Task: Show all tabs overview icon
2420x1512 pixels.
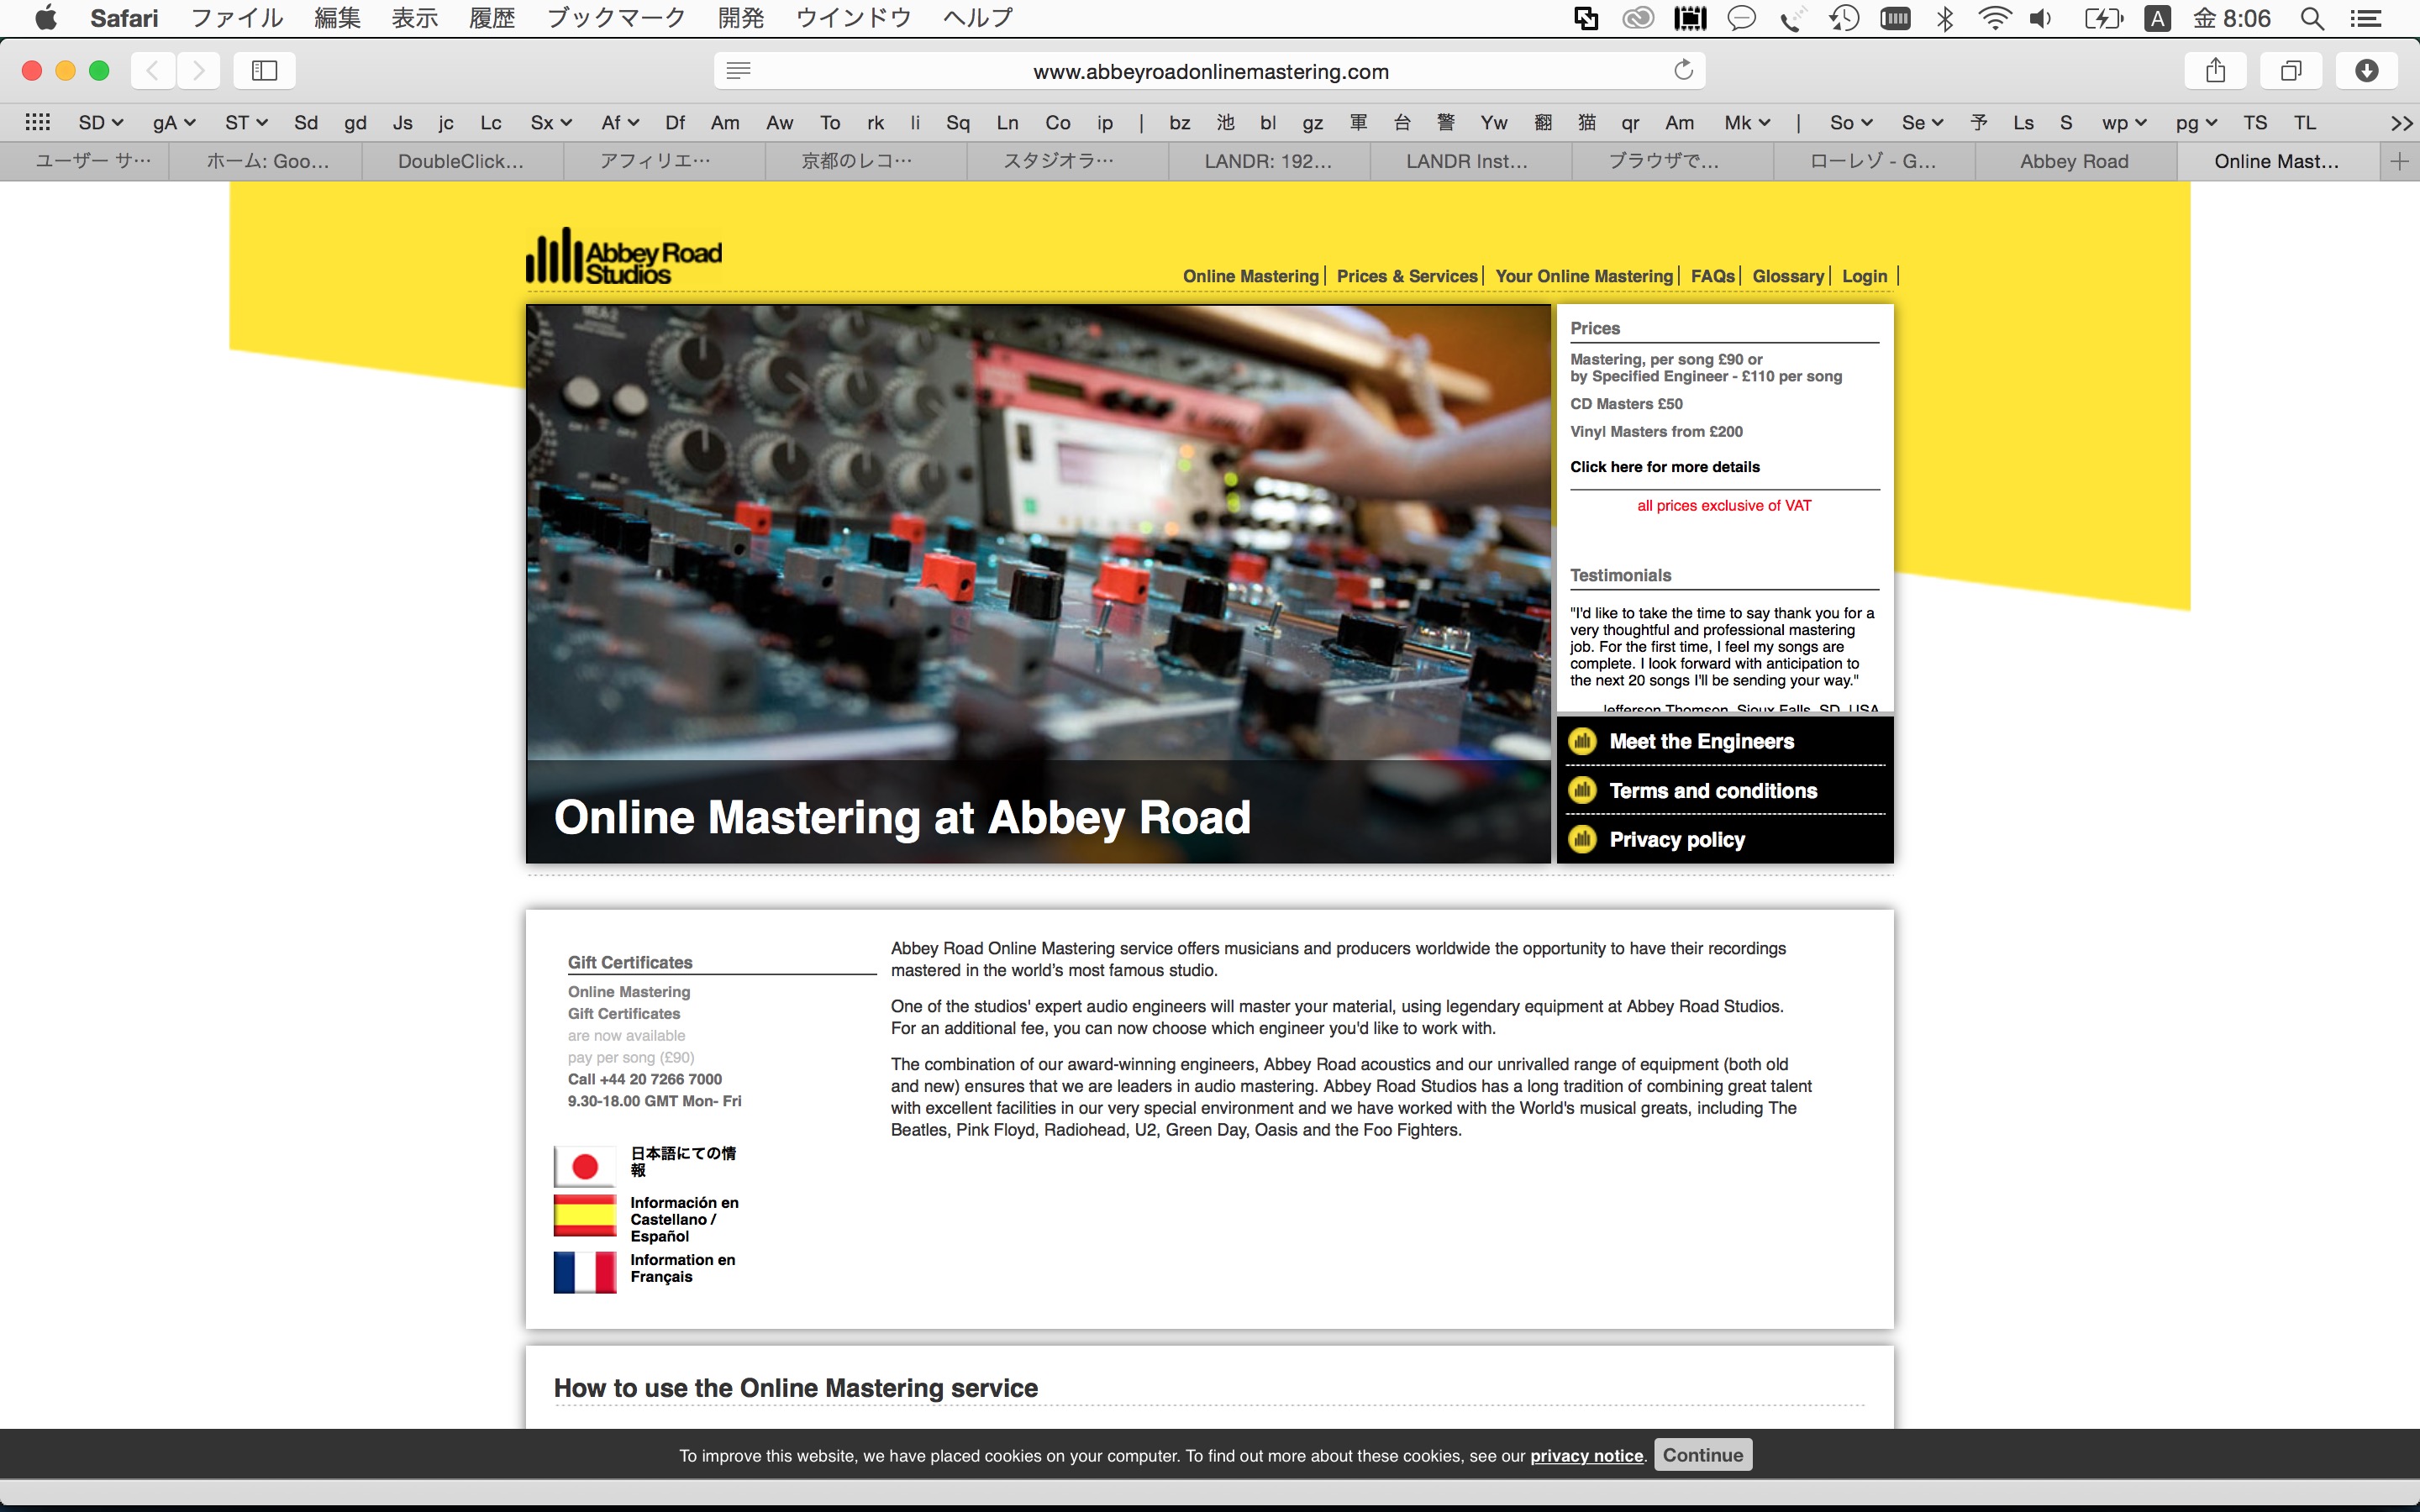Action: pos(2291,70)
